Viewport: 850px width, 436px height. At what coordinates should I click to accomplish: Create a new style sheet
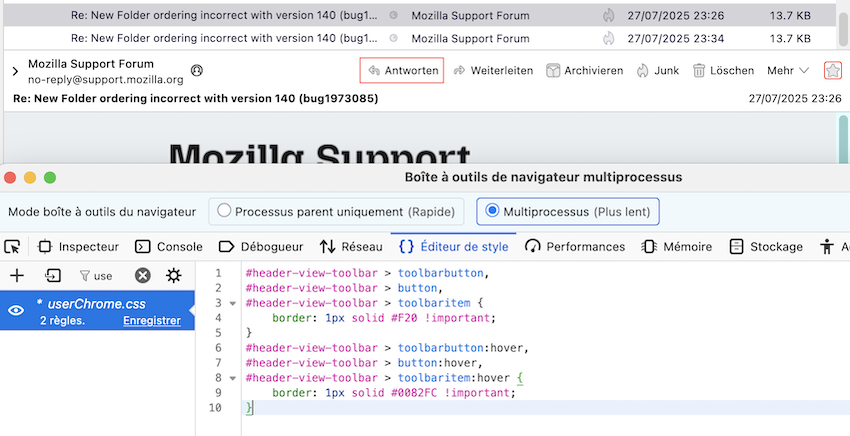click(17, 275)
